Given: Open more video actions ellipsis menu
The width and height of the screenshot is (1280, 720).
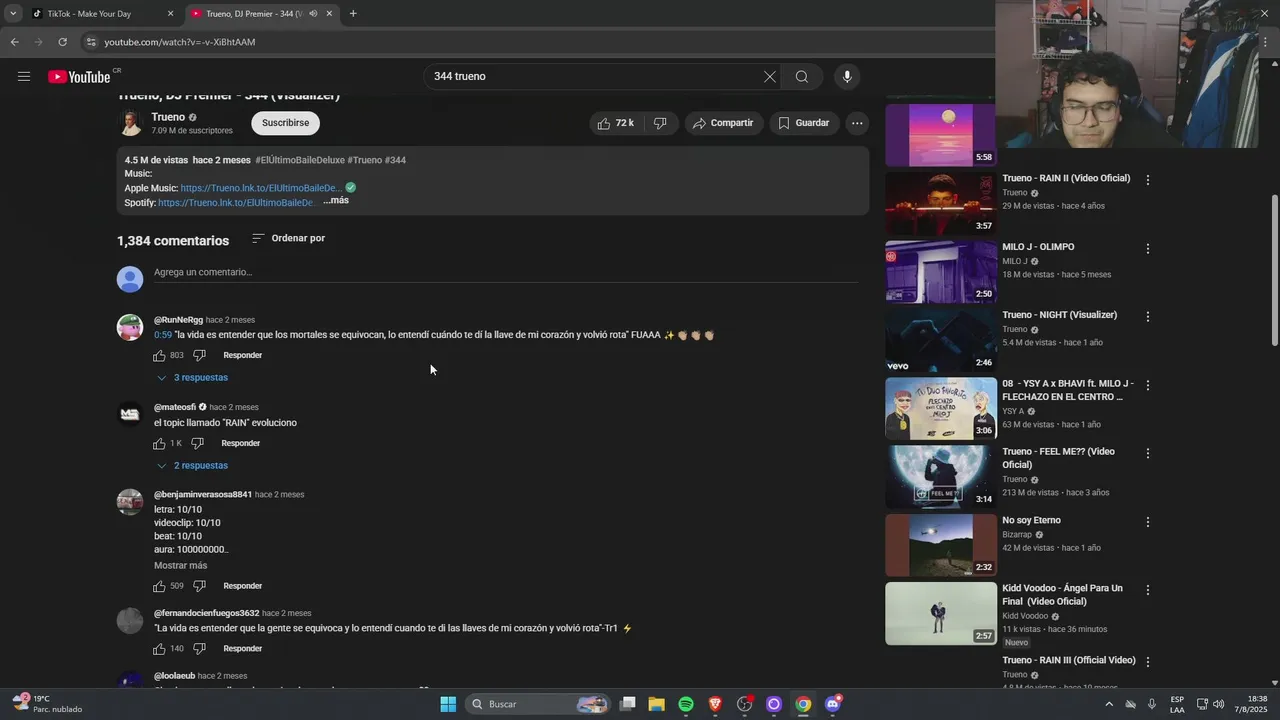Looking at the screenshot, I should [857, 123].
